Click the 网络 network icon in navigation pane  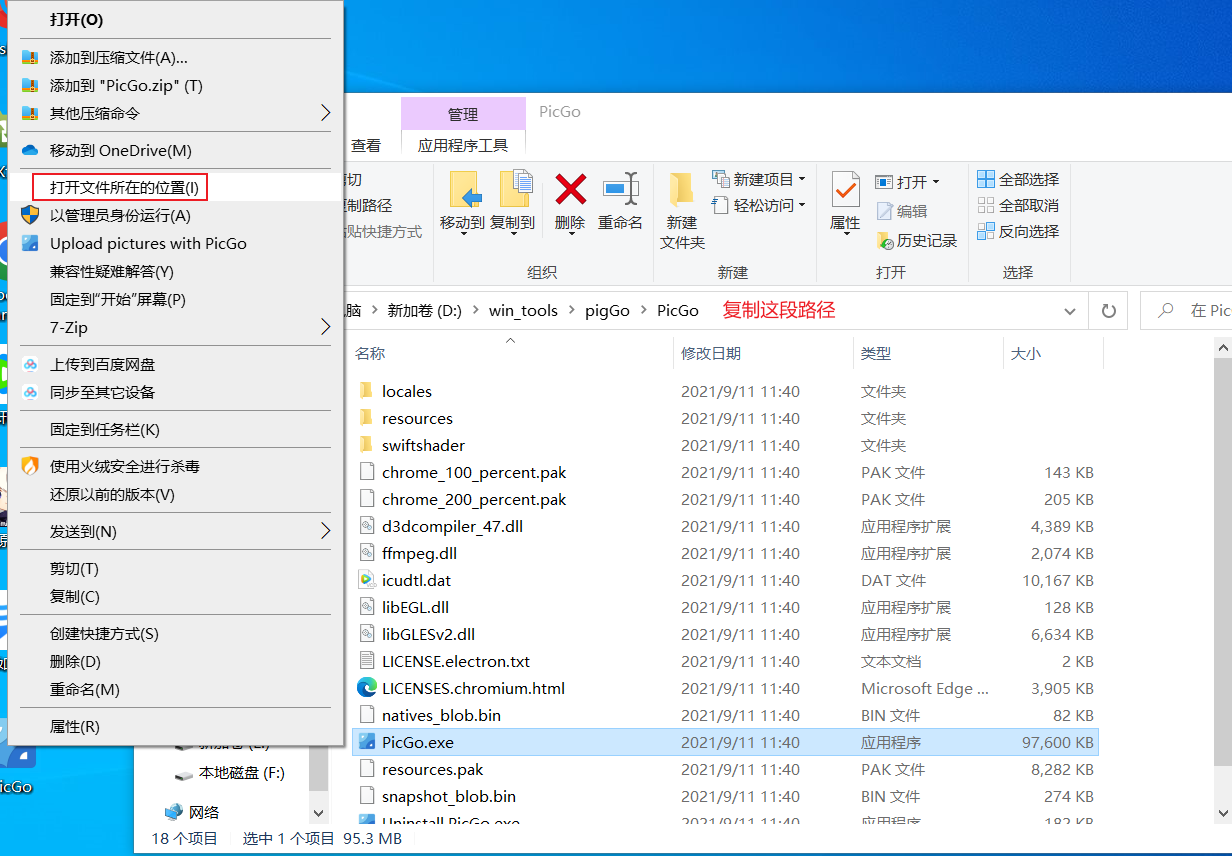point(174,811)
